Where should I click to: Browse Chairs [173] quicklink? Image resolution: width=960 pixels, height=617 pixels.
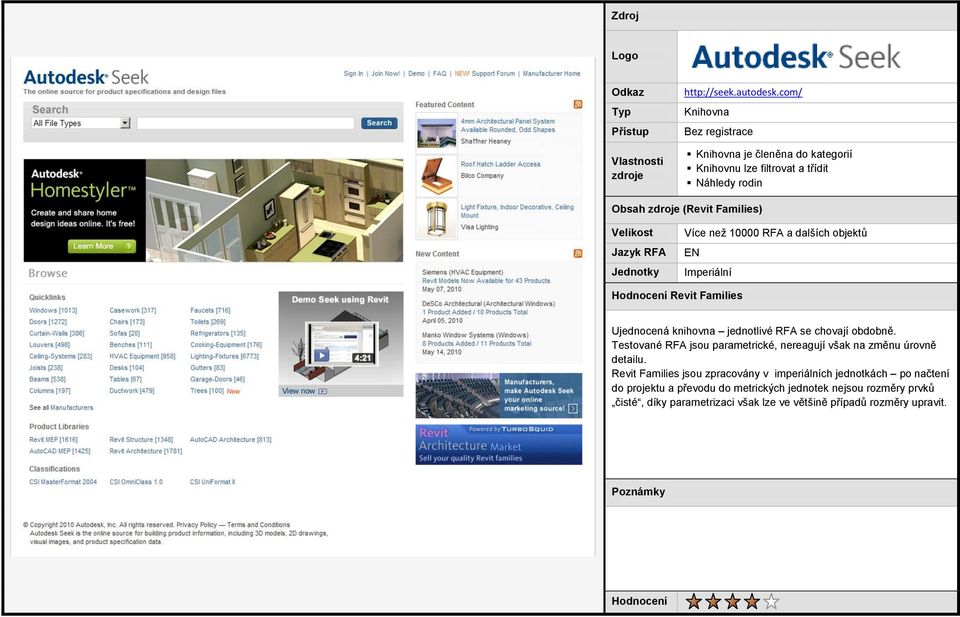coord(127,322)
